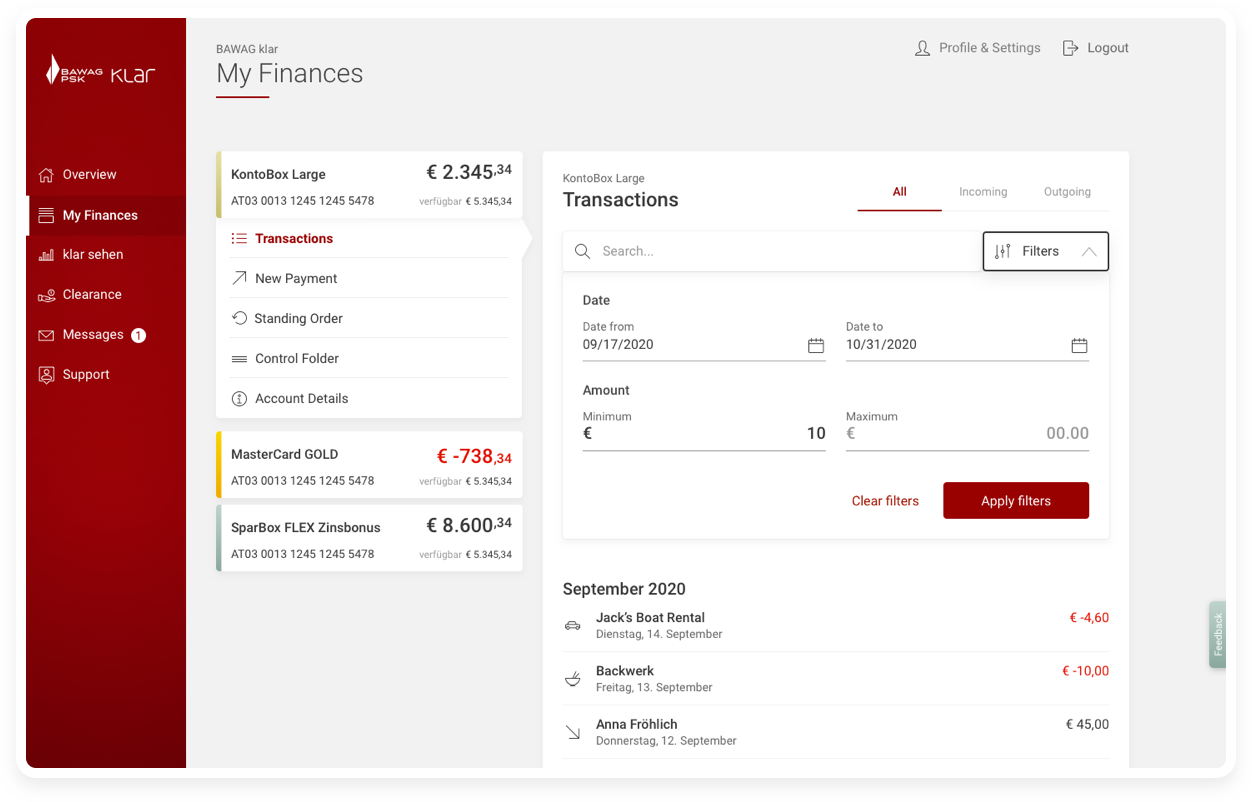
Task: Click the Overview home icon in sidebar
Action: pos(46,175)
